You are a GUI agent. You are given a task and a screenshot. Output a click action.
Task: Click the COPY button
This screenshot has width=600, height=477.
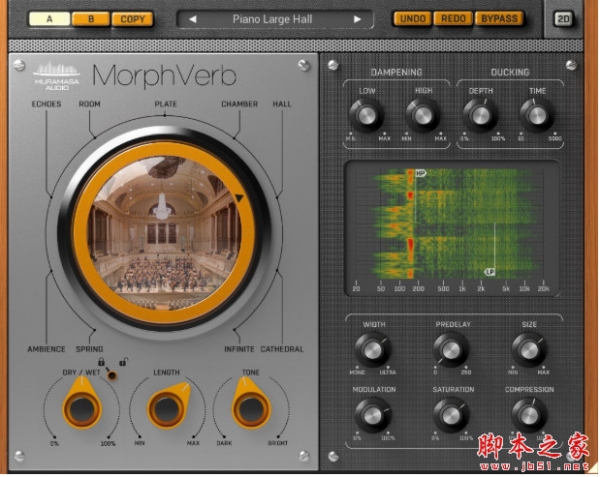pyautogui.click(x=133, y=19)
